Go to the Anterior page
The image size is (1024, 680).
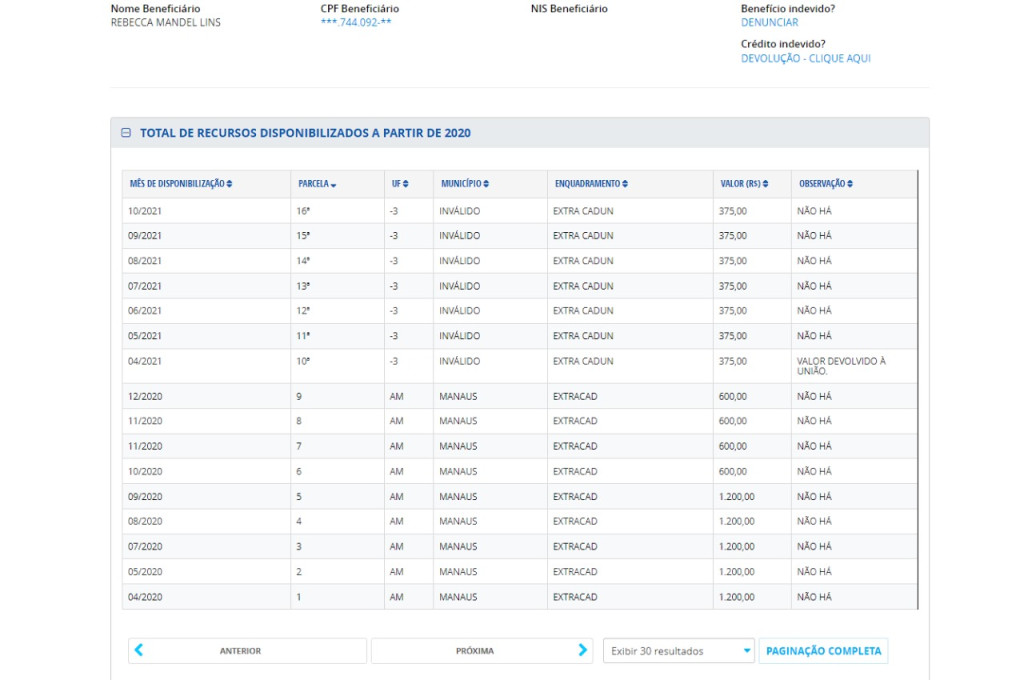click(240, 651)
